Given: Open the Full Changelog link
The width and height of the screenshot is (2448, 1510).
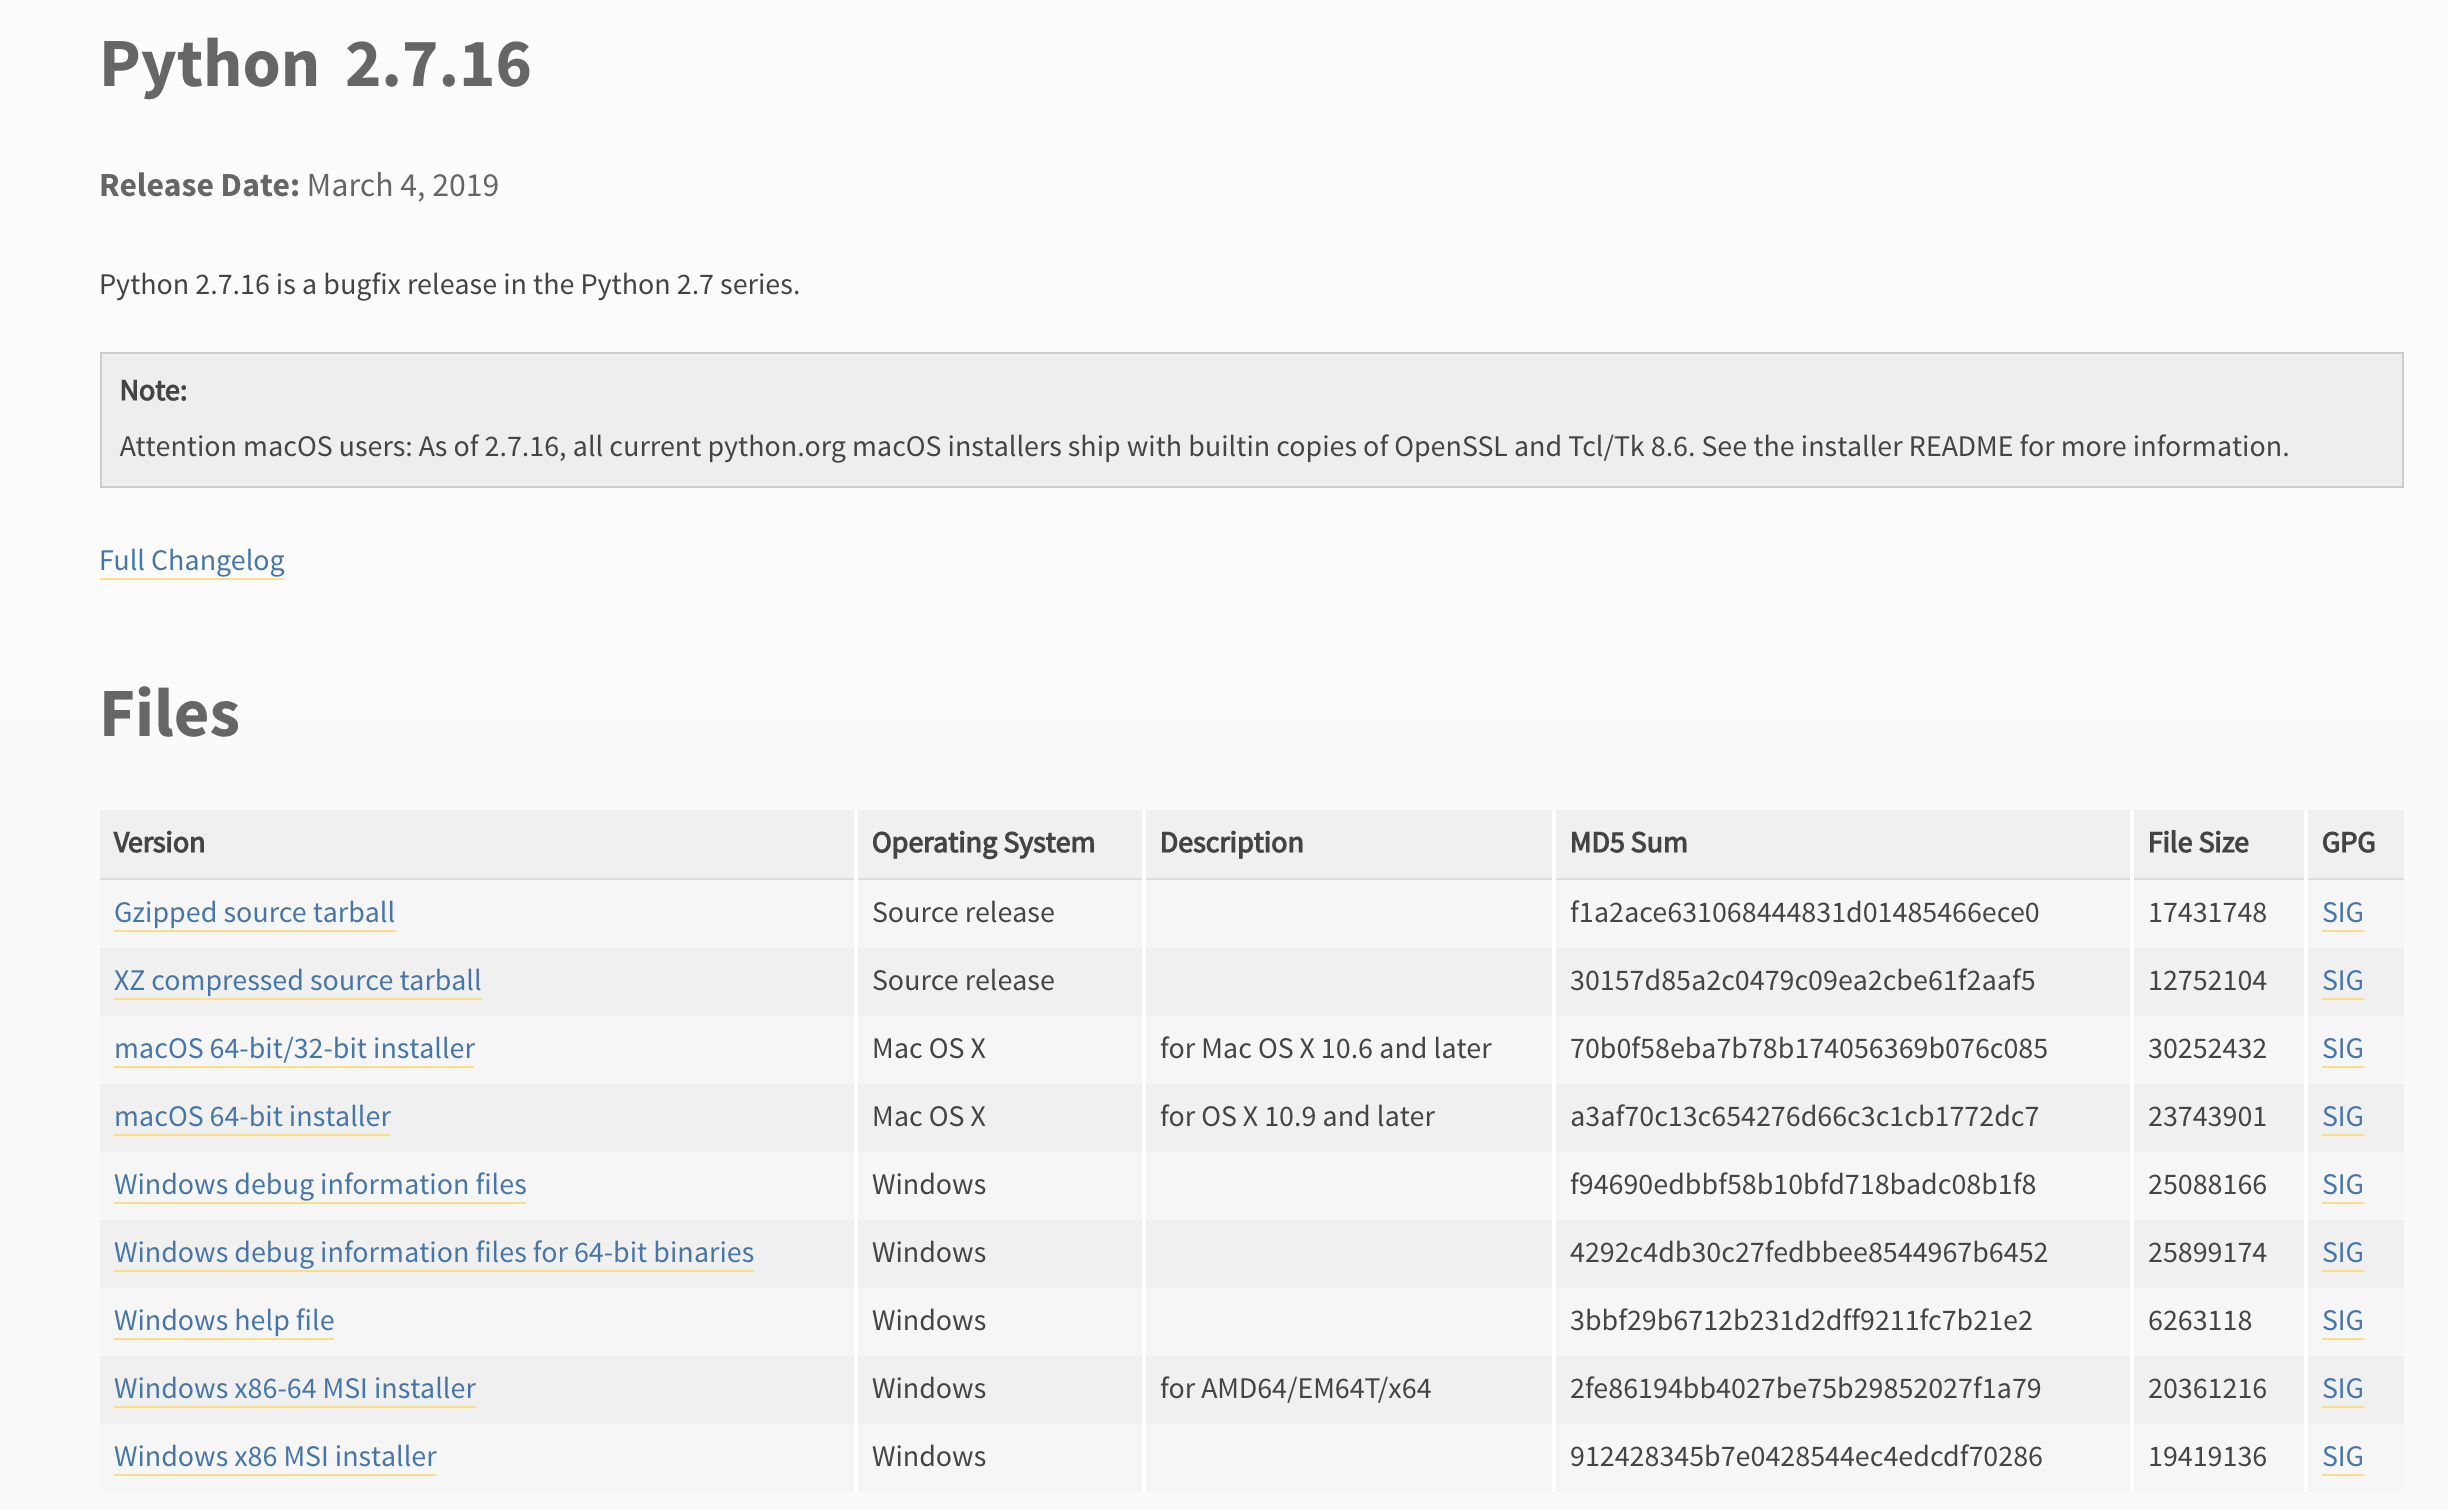Looking at the screenshot, I should click(191, 560).
